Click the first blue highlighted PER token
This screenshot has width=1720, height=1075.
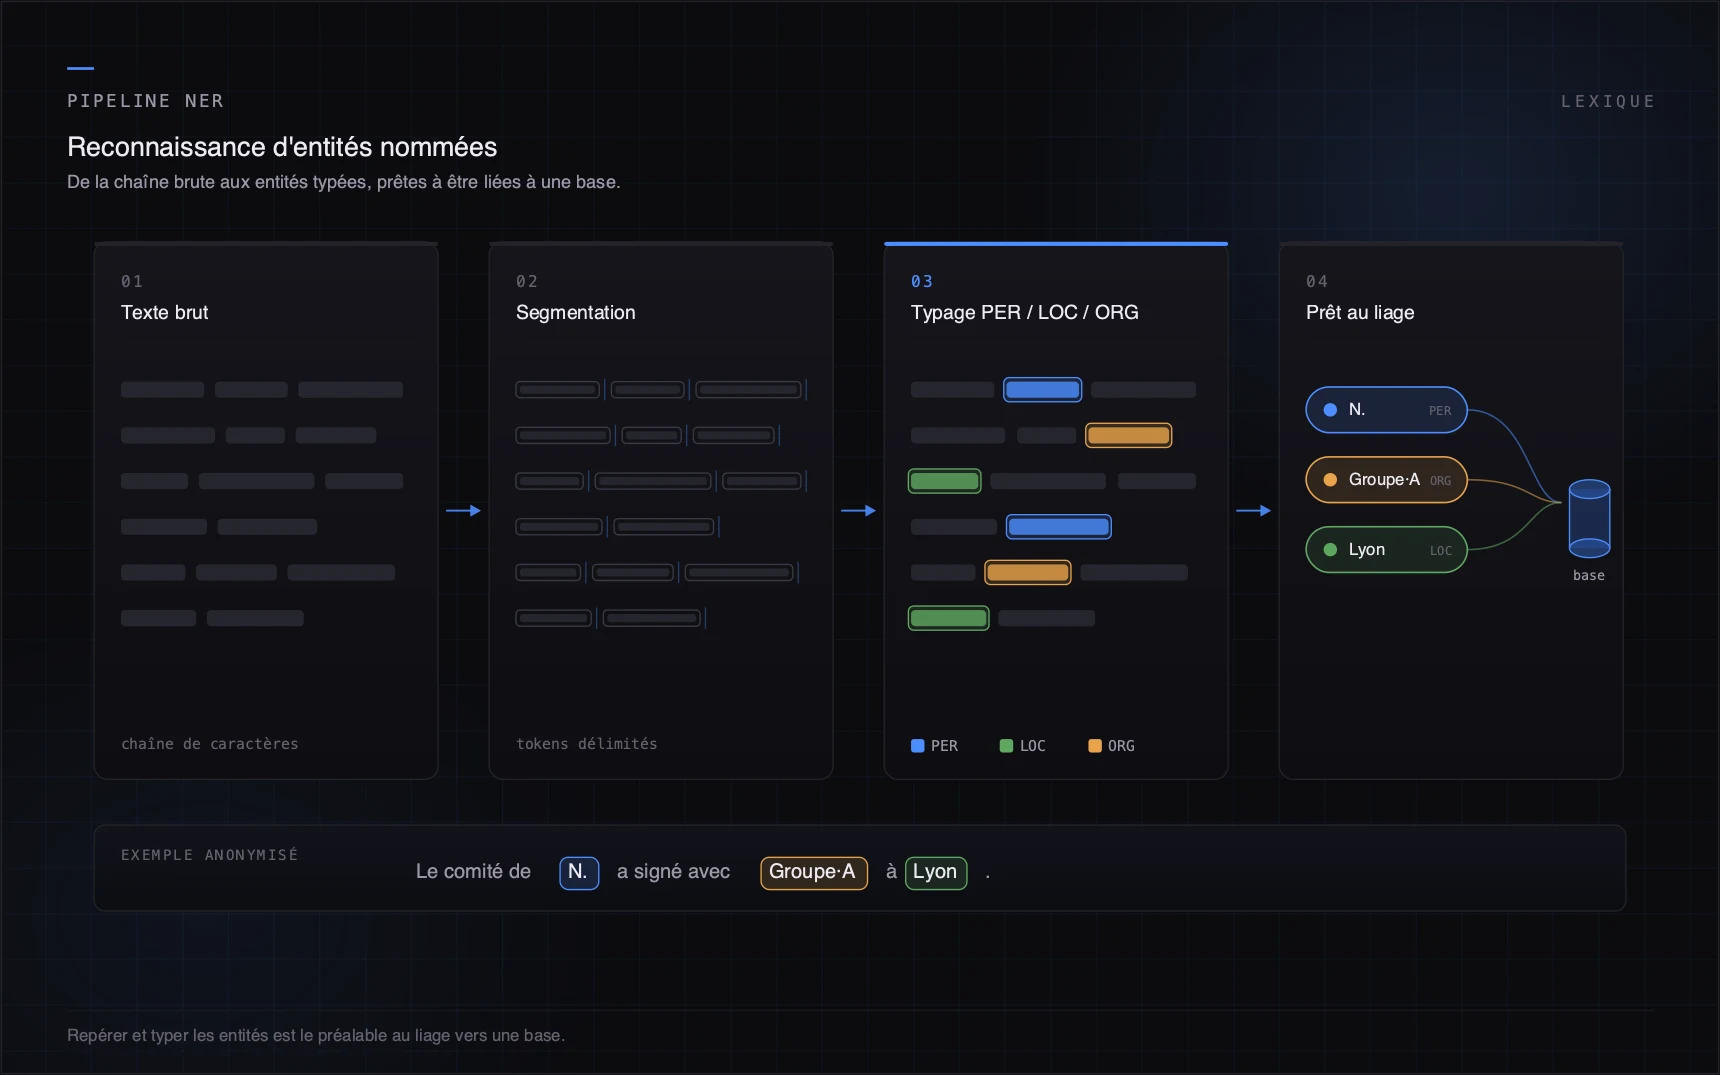pyautogui.click(x=1042, y=390)
